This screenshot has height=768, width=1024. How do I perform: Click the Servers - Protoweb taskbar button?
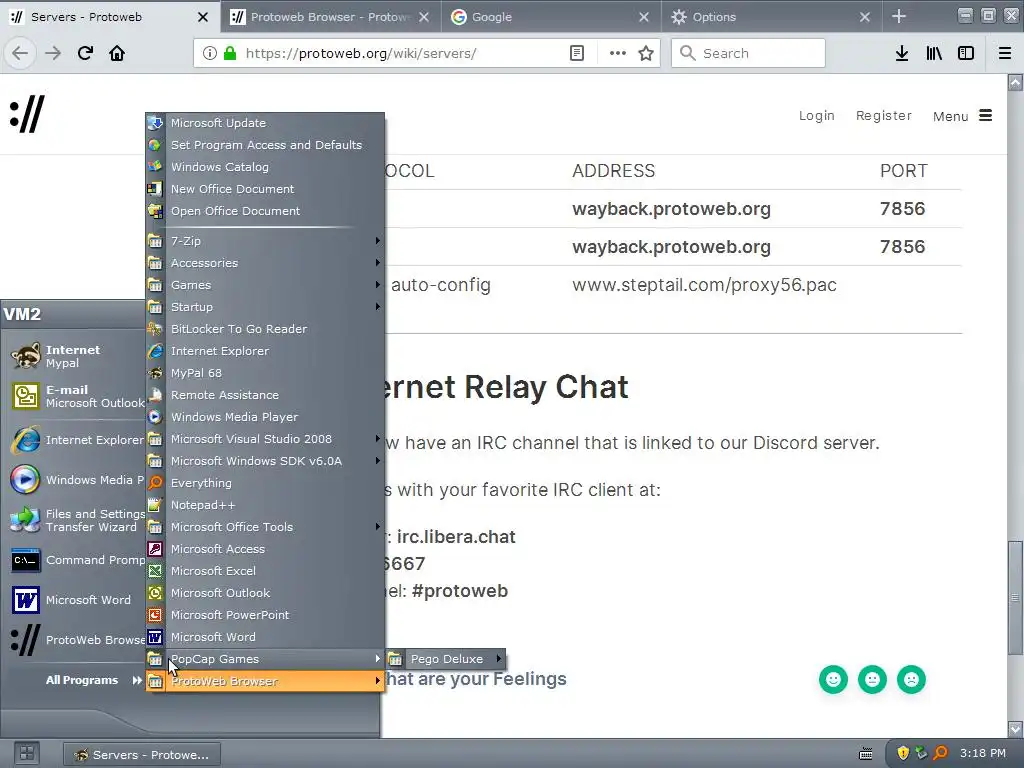click(x=142, y=754)
